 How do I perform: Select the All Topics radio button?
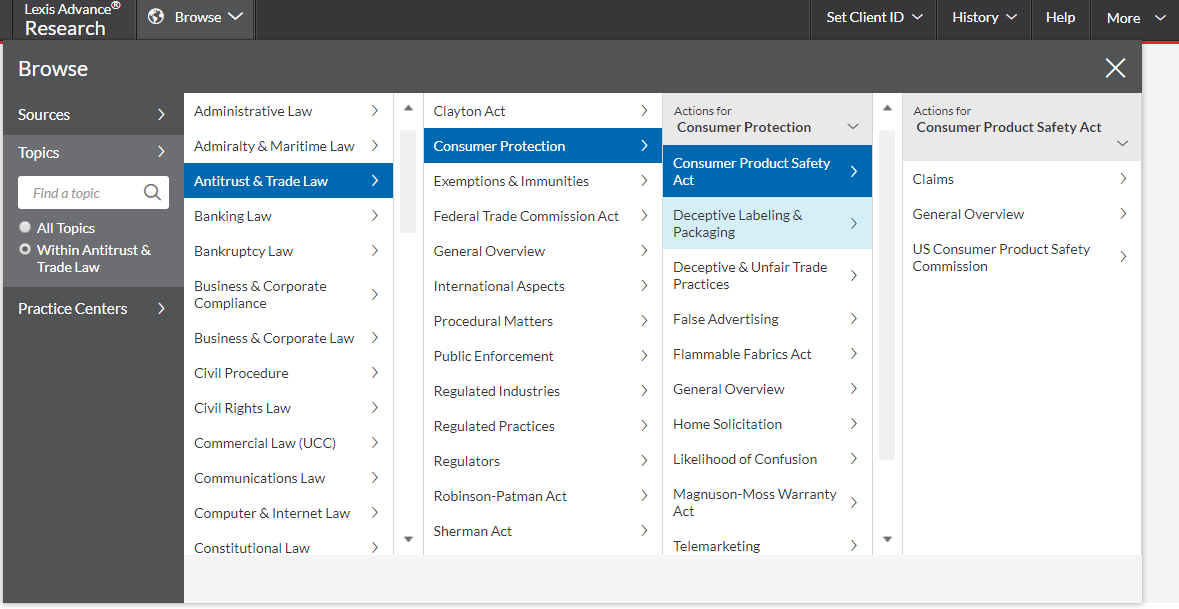[x=25, y=227]
